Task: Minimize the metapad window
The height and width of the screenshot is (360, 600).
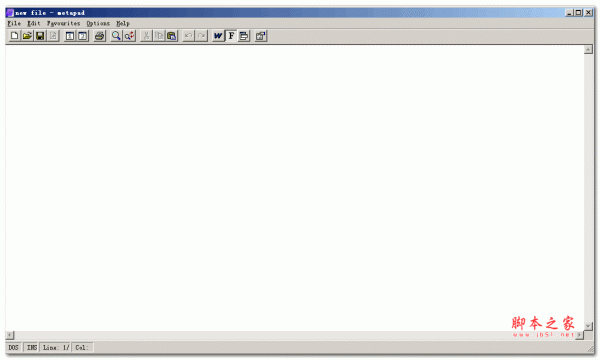Action: tap(569, 13)
